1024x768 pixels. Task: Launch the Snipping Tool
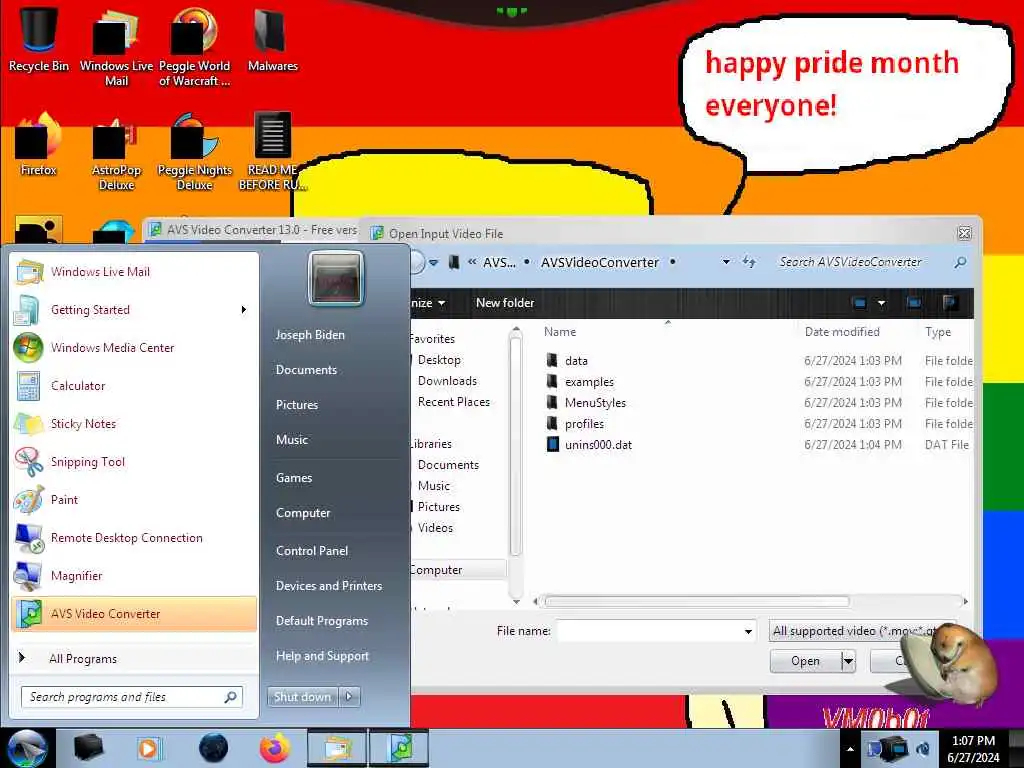(x=135, y=462)
